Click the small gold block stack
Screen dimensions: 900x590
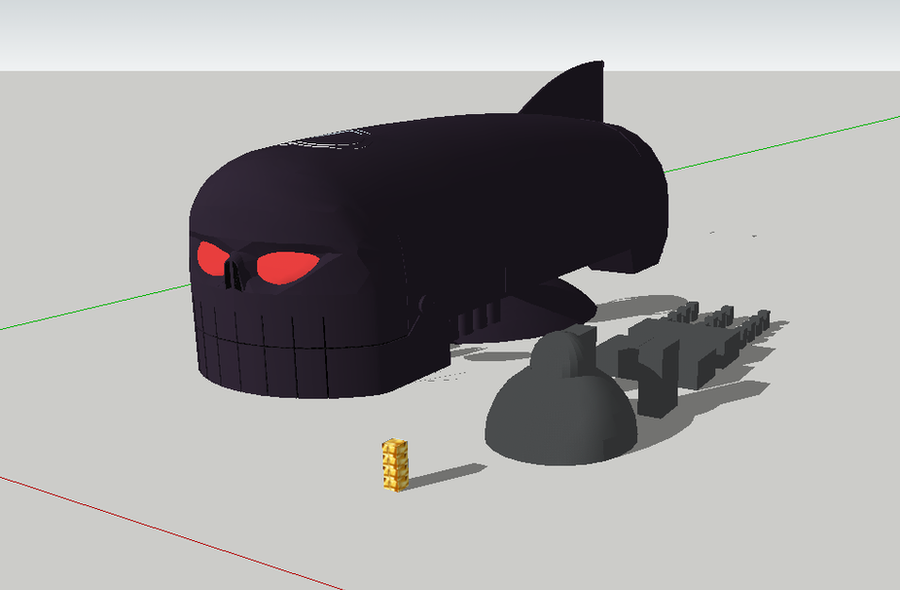click(x=395, y=465)
